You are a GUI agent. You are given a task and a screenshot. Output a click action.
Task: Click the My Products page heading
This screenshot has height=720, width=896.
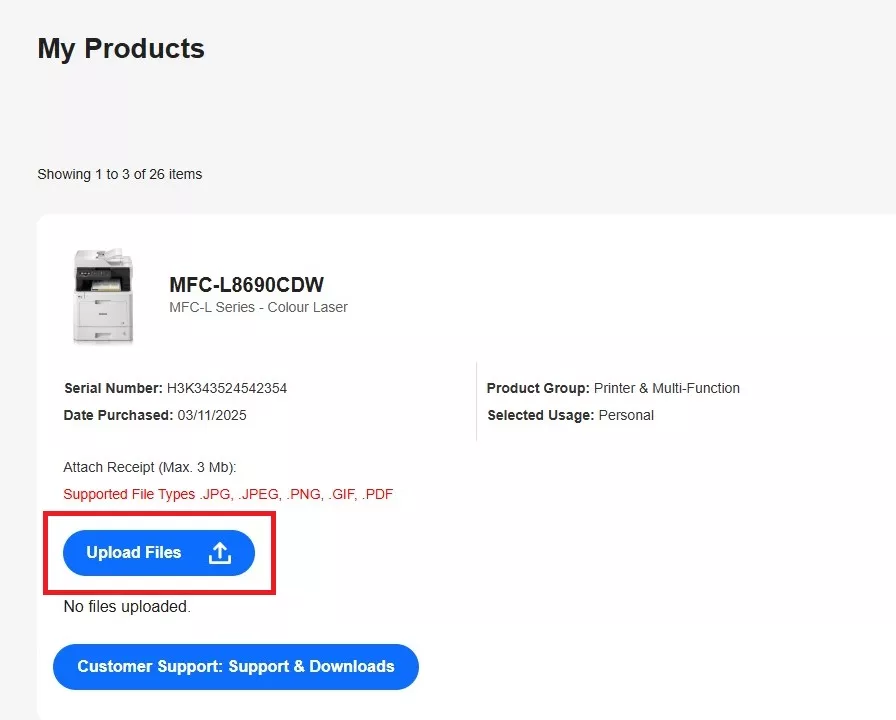pyautogui.click(x=121, y=48)
